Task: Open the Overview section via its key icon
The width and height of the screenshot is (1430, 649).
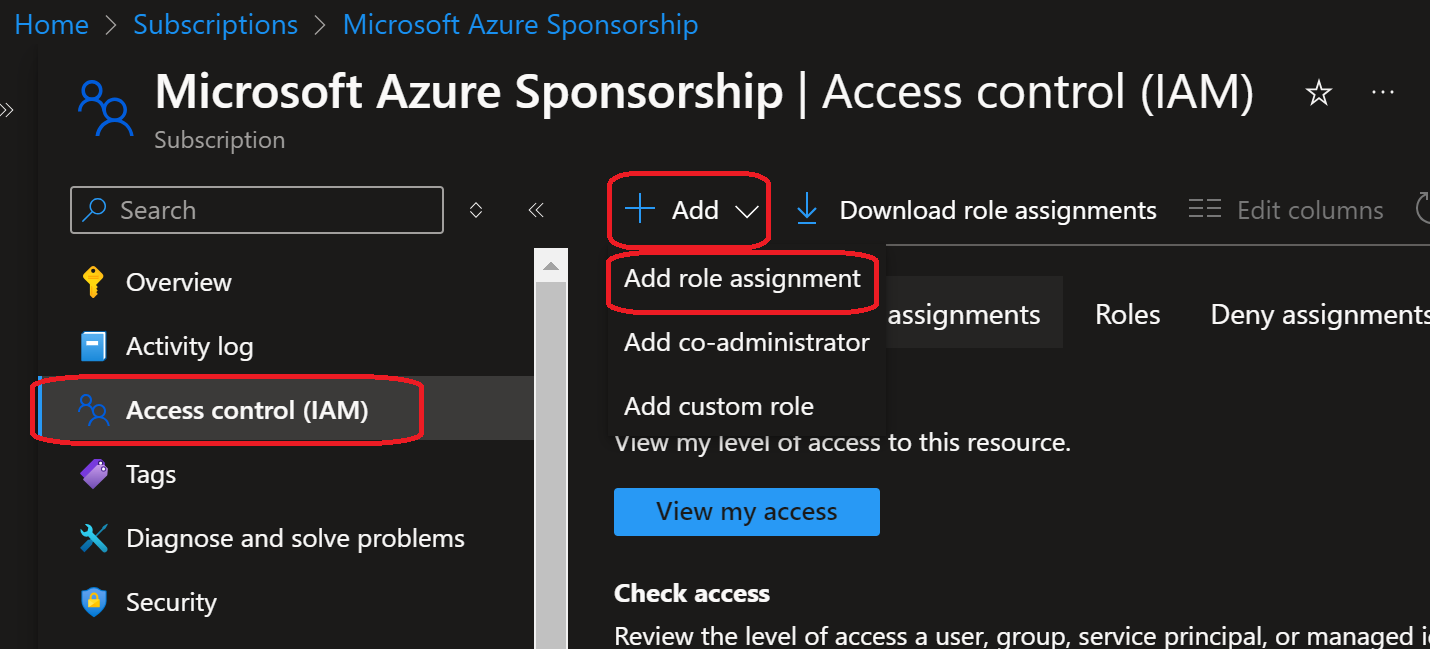Action: pos(93,281)
